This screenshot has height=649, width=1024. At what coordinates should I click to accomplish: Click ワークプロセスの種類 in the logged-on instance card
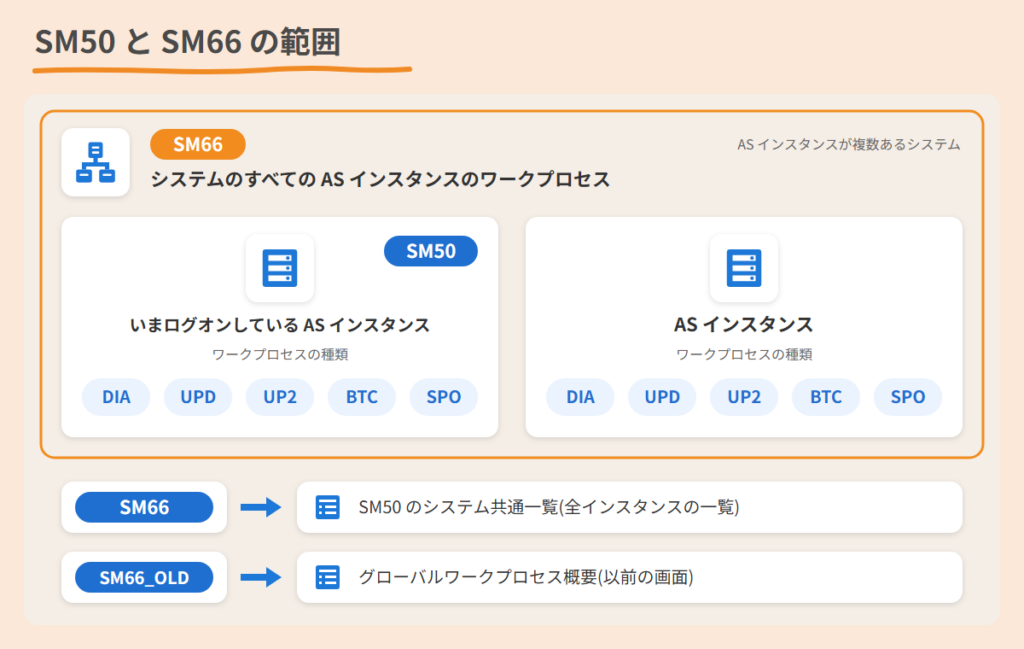[x=280, y=355]
